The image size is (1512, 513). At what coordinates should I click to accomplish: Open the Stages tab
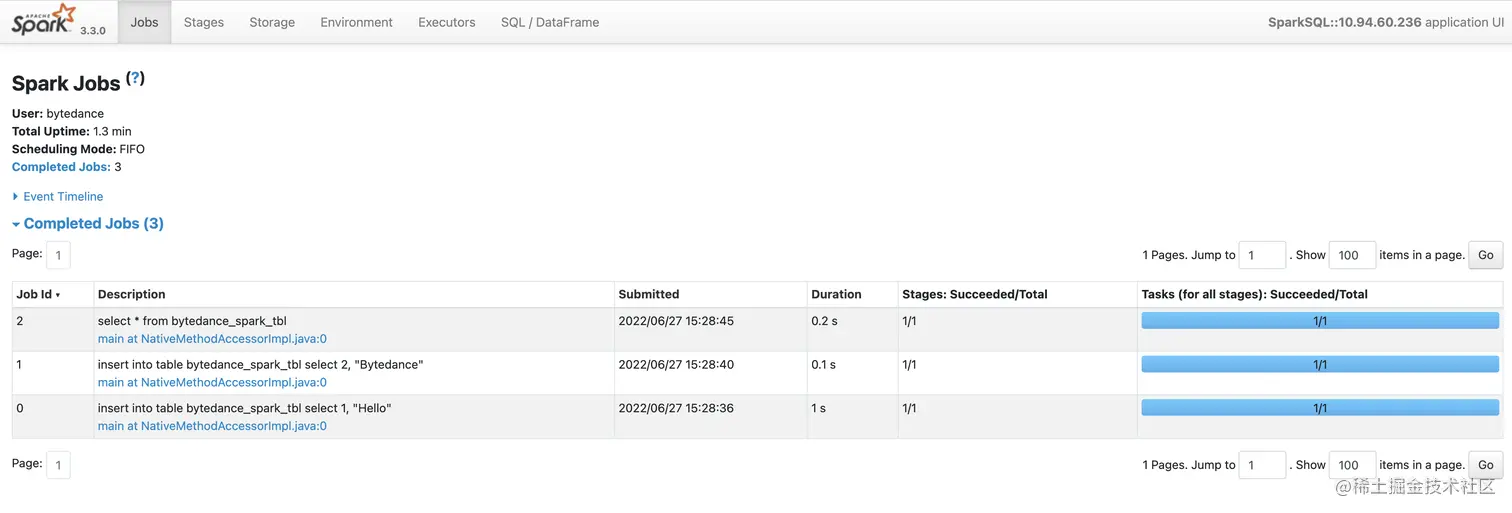(204, 22)
